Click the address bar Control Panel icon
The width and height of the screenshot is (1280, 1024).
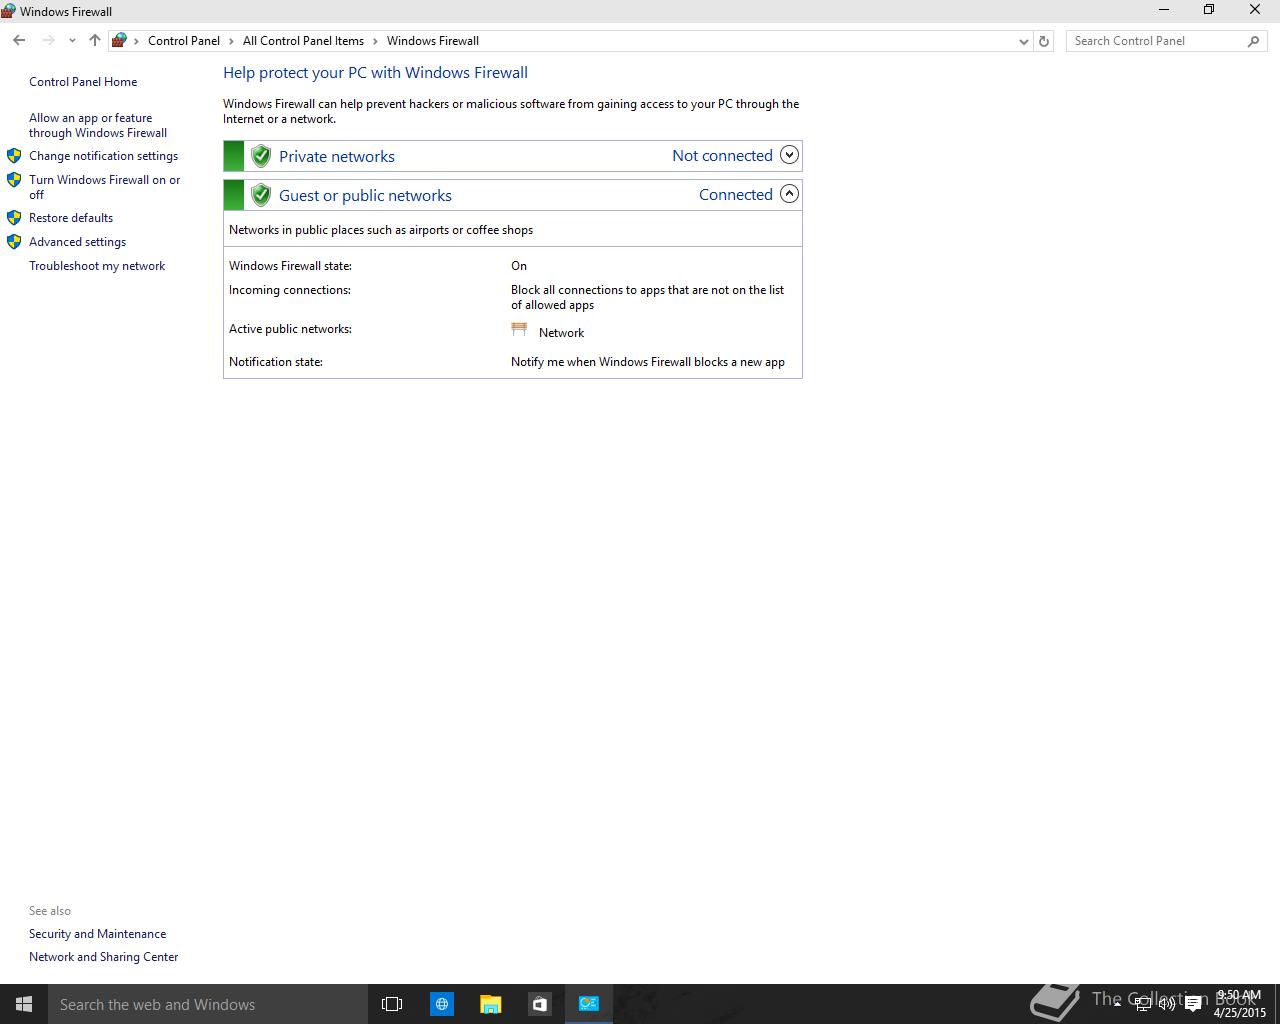pyautogui.click(x=119, y=41)
